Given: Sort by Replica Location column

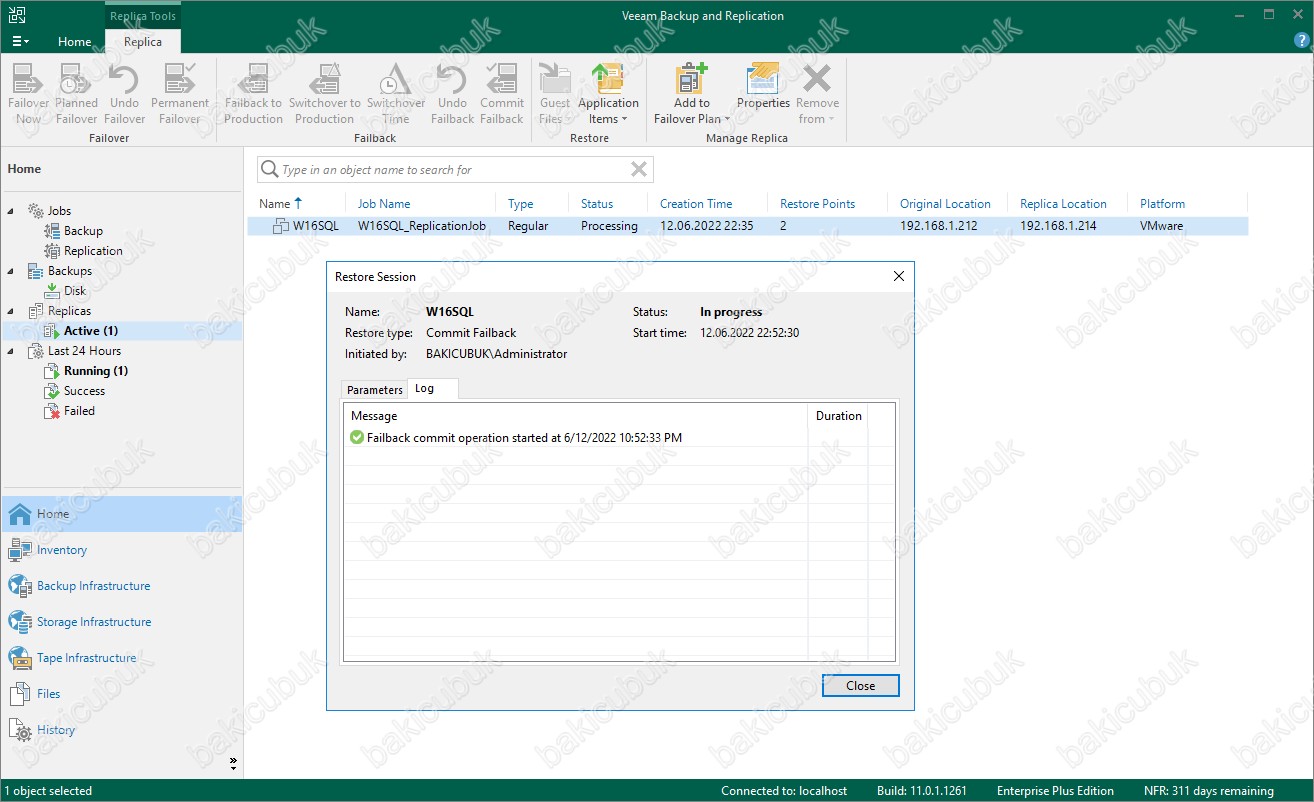Looking at the screenshot, I should click(1063, 204).
